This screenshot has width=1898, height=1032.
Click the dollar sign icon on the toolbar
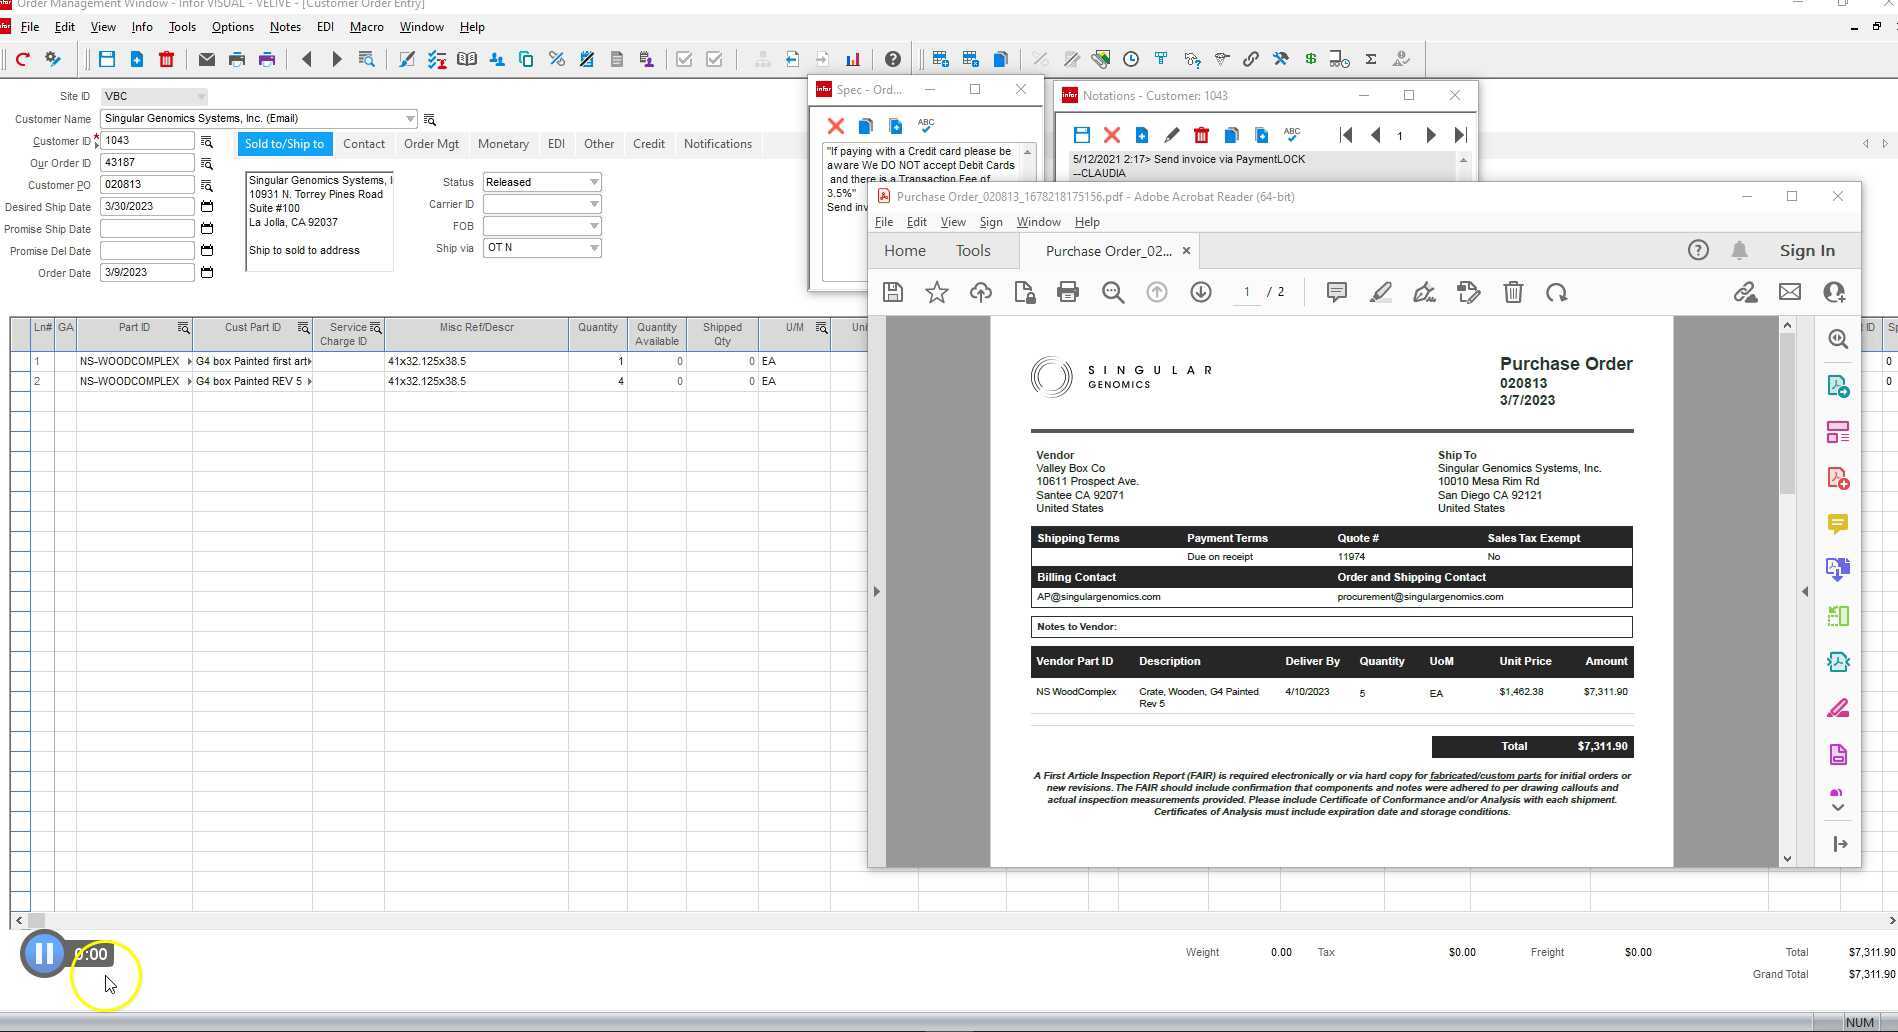[x=1310, y=59]
